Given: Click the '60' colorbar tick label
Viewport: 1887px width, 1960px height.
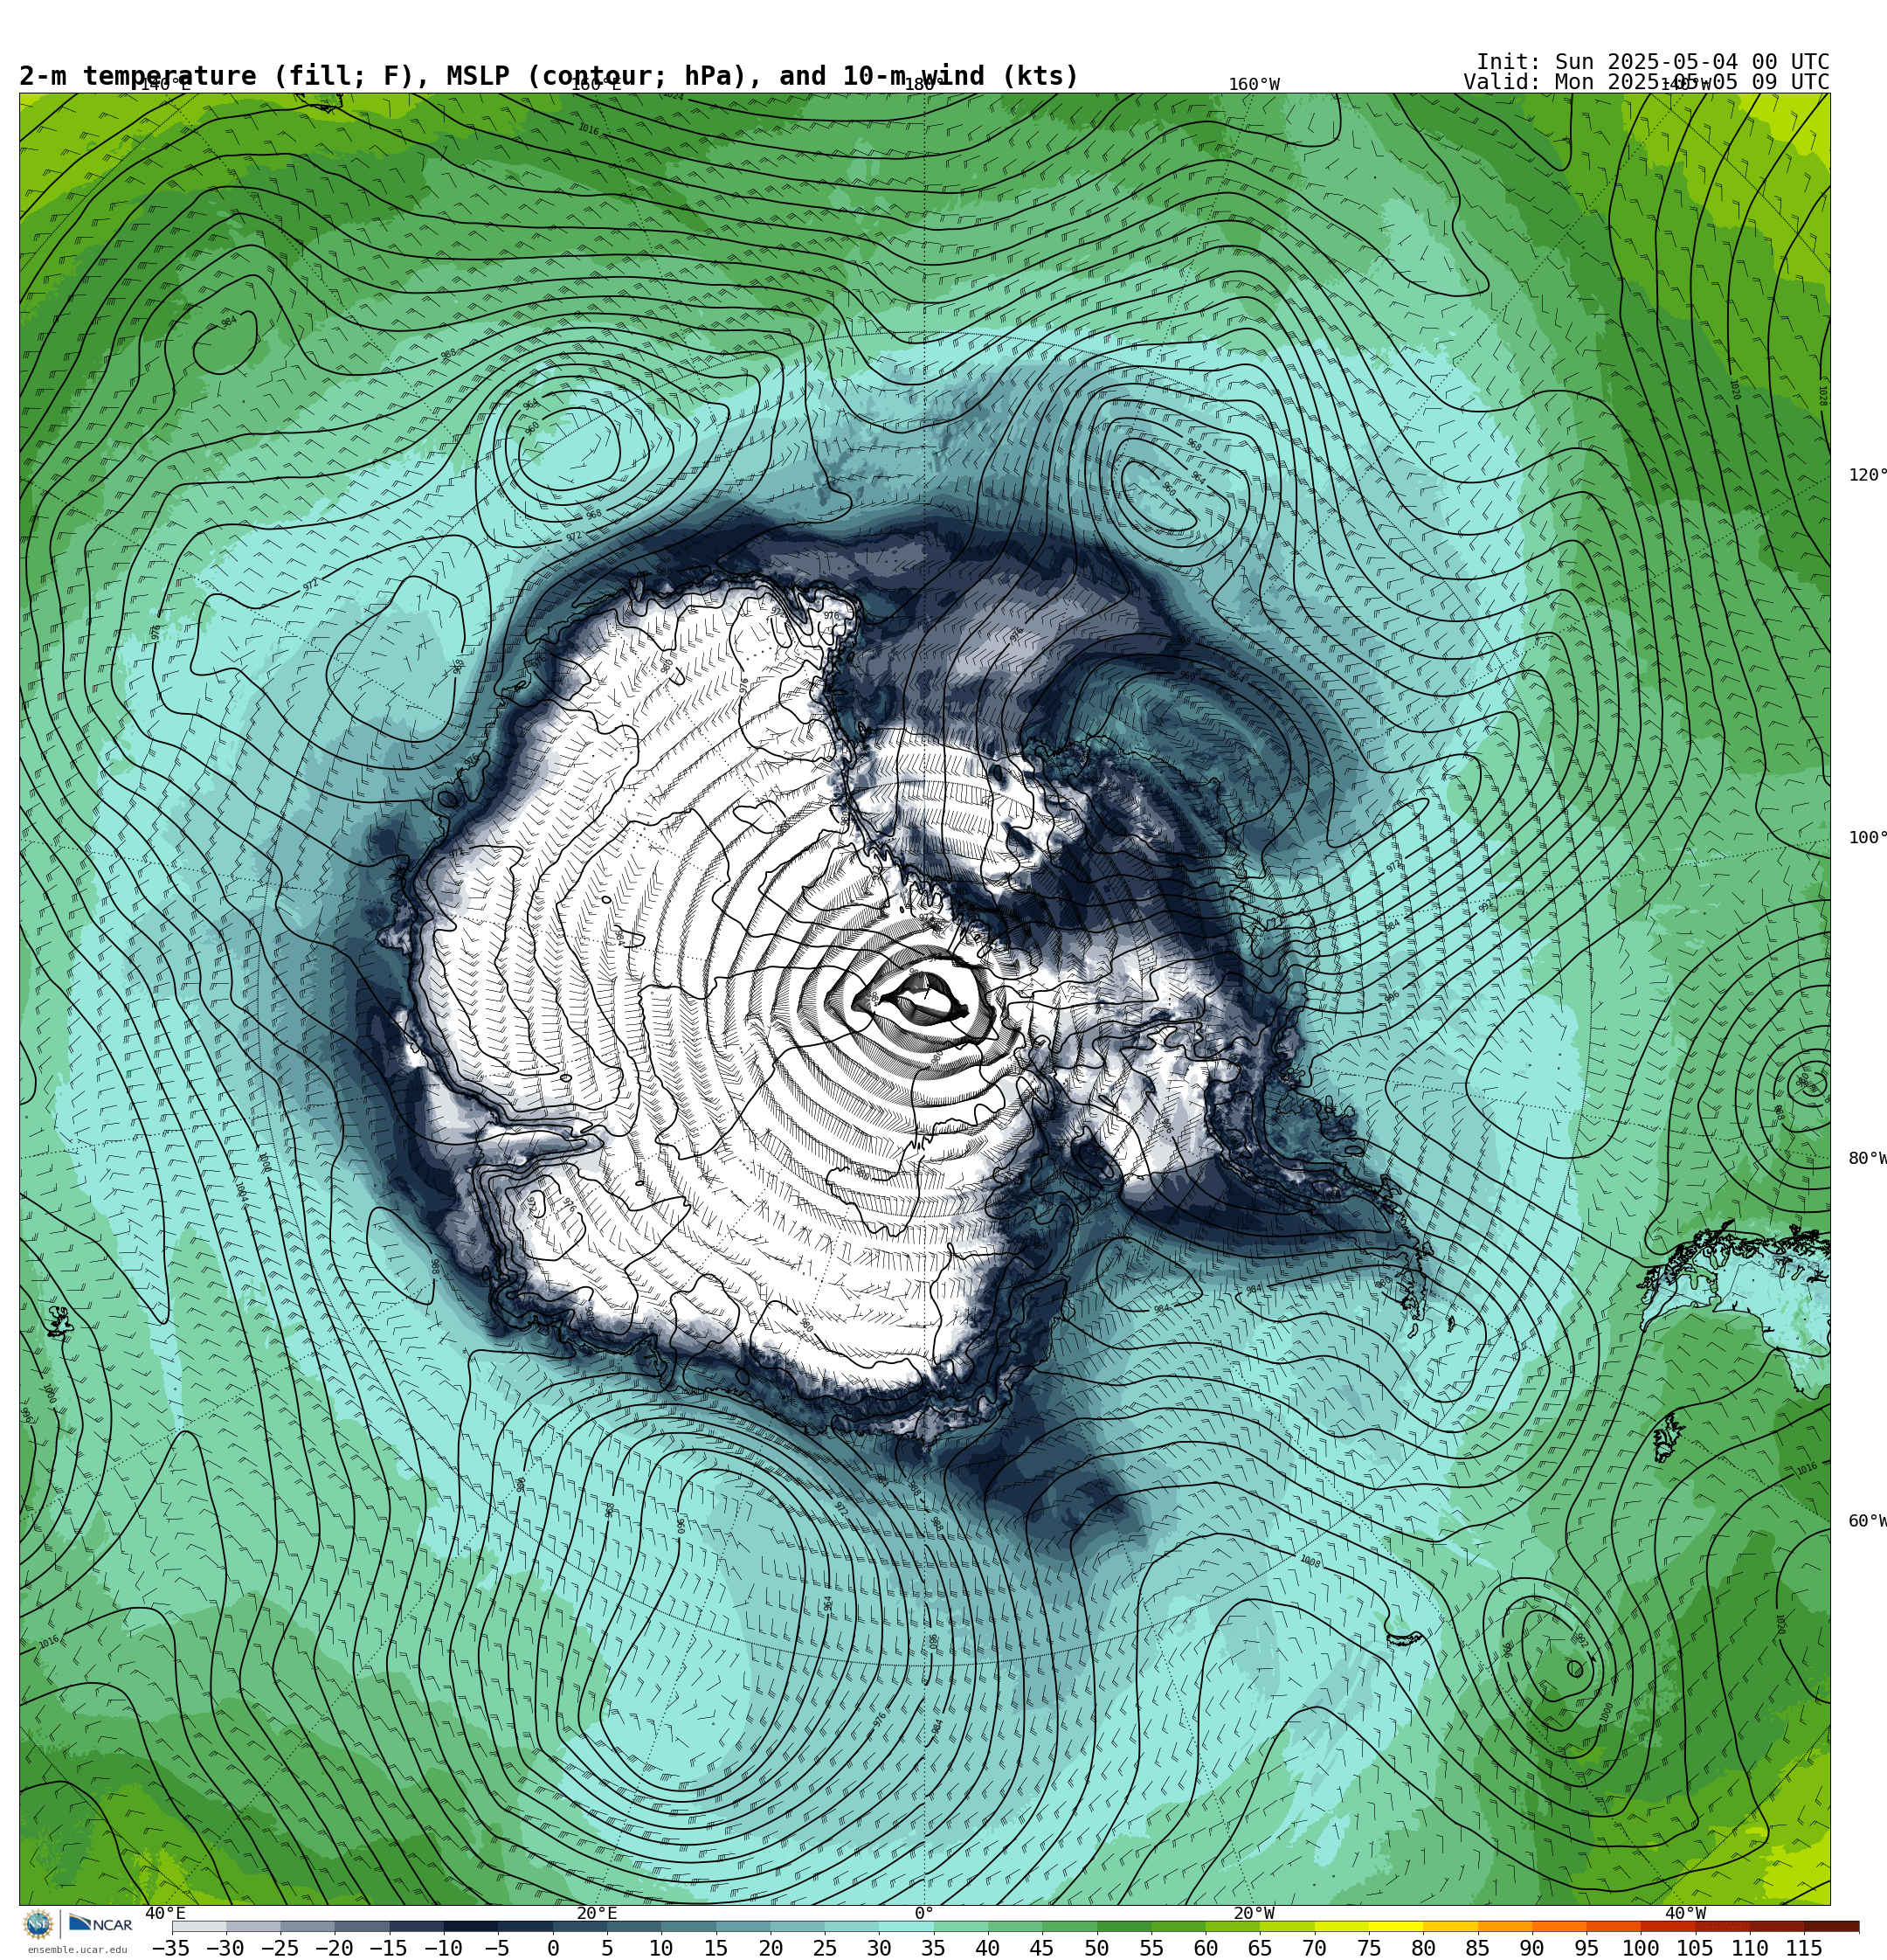Looking at the screenshot, I should pos(1205,1948).
